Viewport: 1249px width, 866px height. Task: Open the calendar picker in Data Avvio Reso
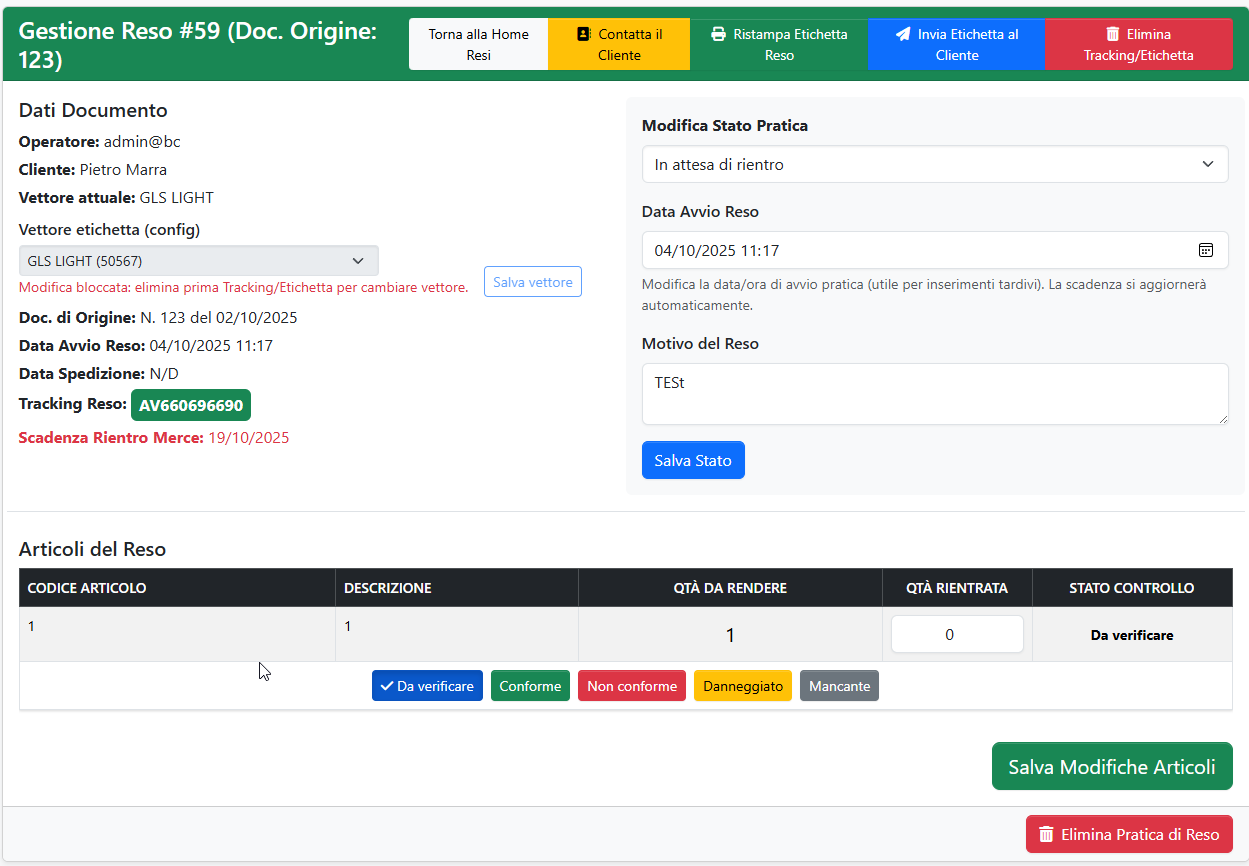tap(1206, 250)
